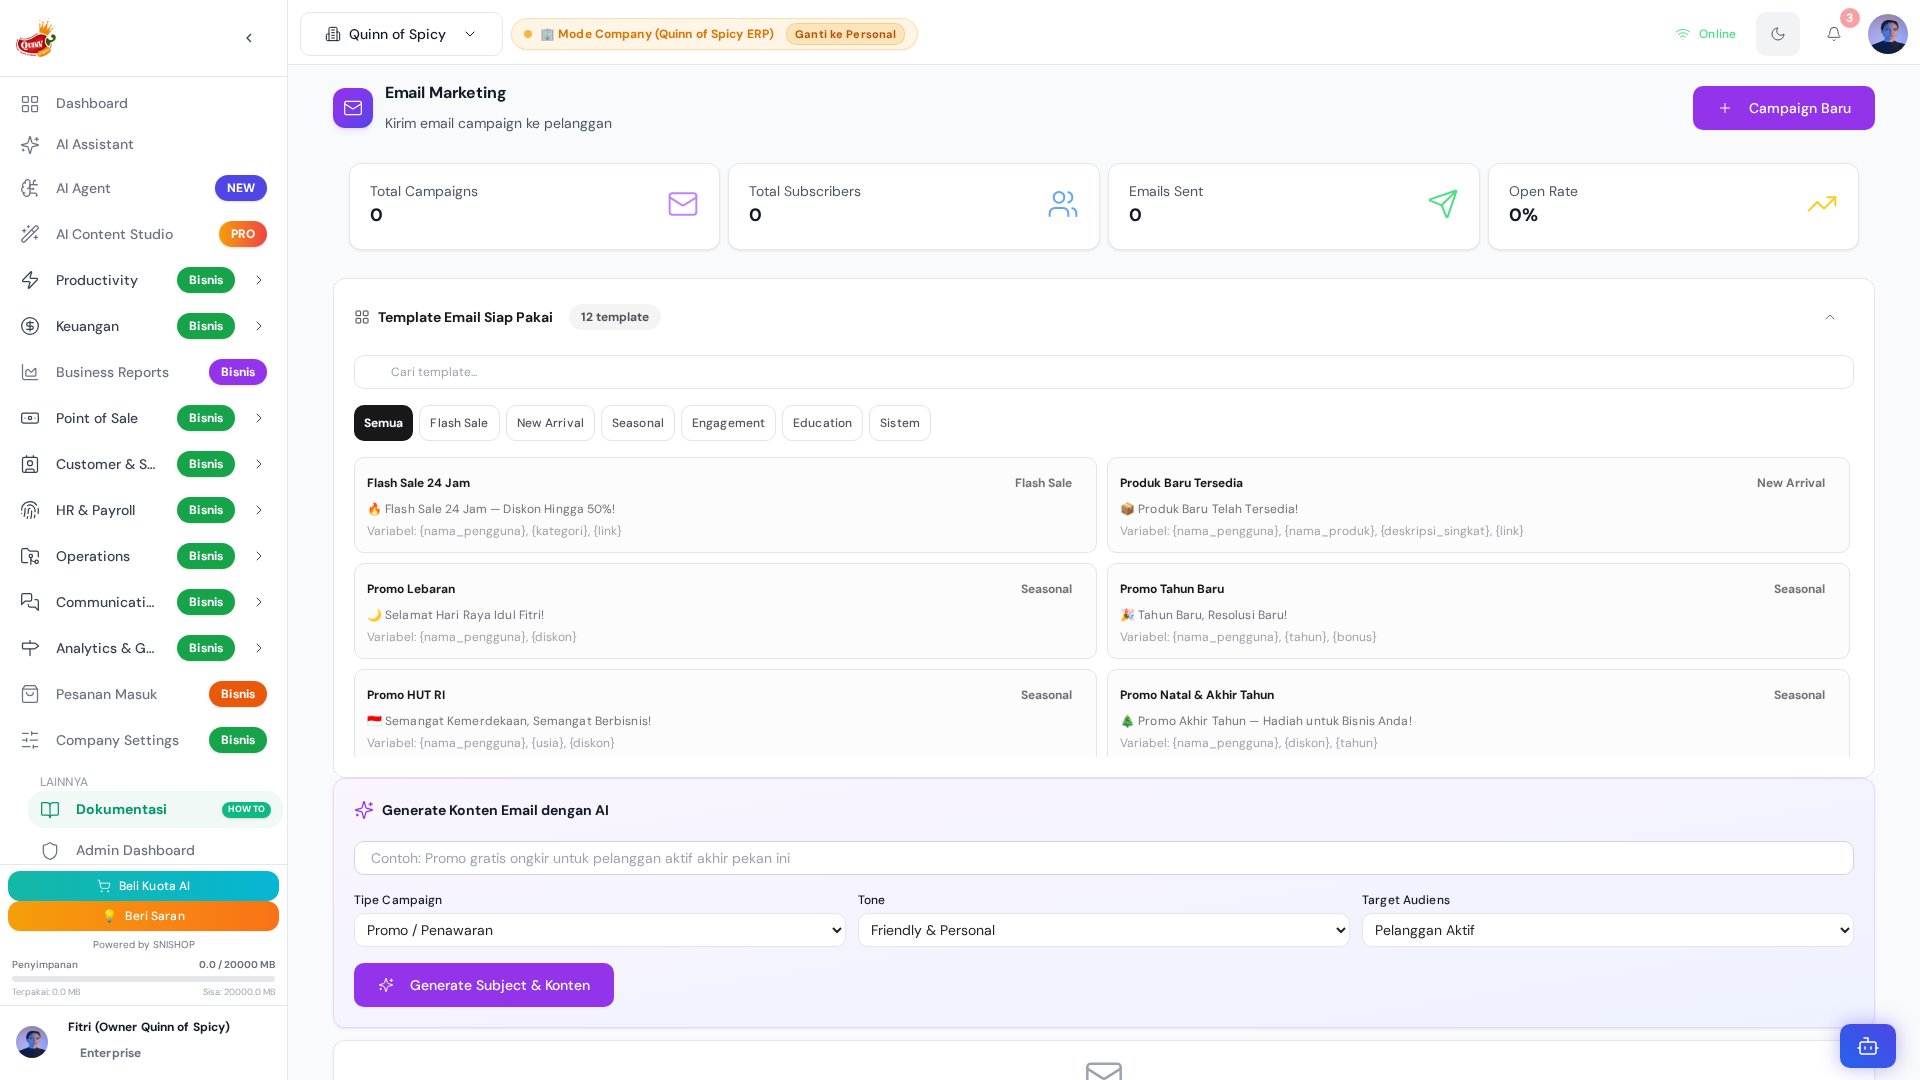Expand Productivity menu chevron
Screen dimensions: 1920x1080
(258, 281)
